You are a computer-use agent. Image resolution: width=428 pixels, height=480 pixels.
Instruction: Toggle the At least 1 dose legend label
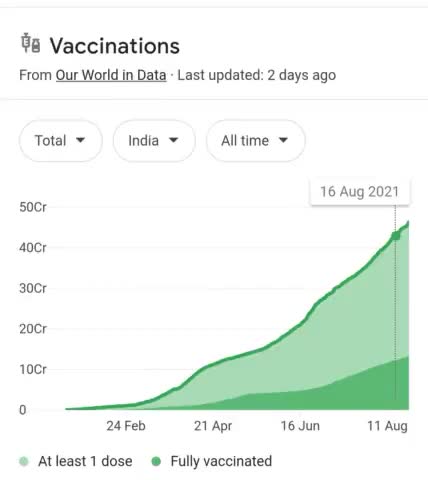coord(85,461)
